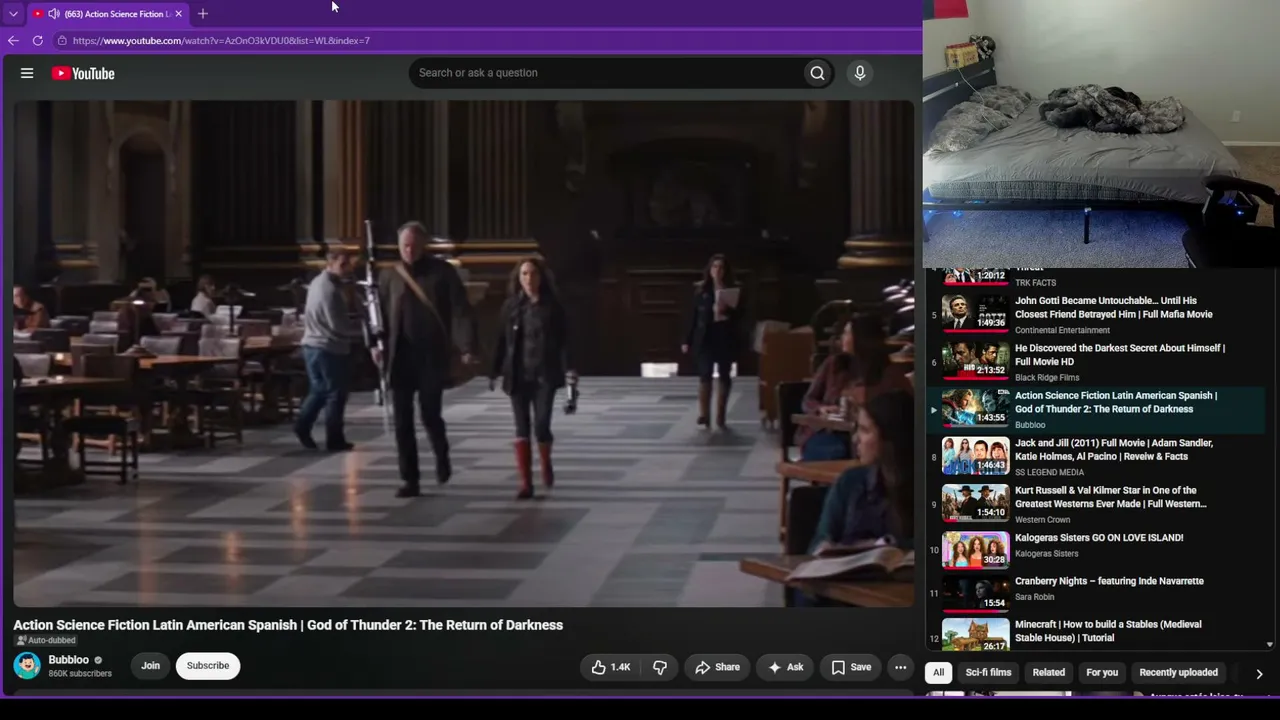Viewport: 1280px width, 720px height.
Task: Like the video with 1.4K likes
Action: [610, 667]
